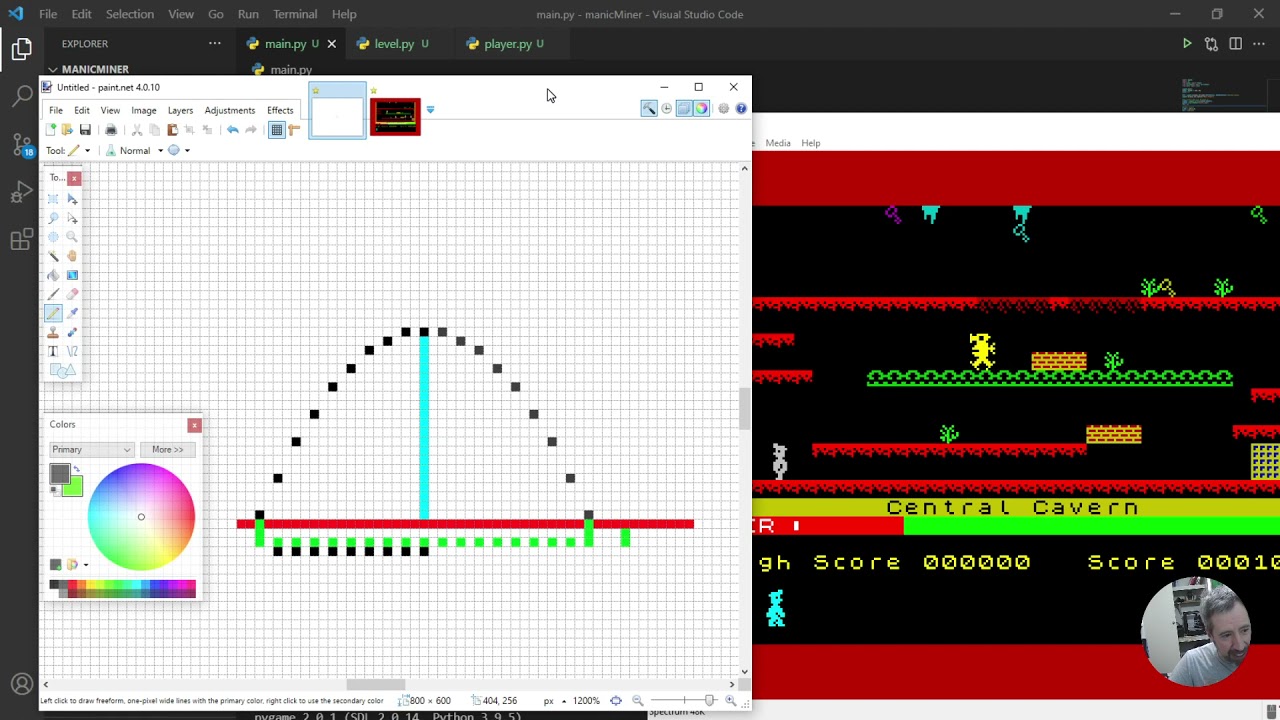Viewport: 1280px width, 720px height.
Task: Toggle the Colors window button
Action: click(701, 109)
